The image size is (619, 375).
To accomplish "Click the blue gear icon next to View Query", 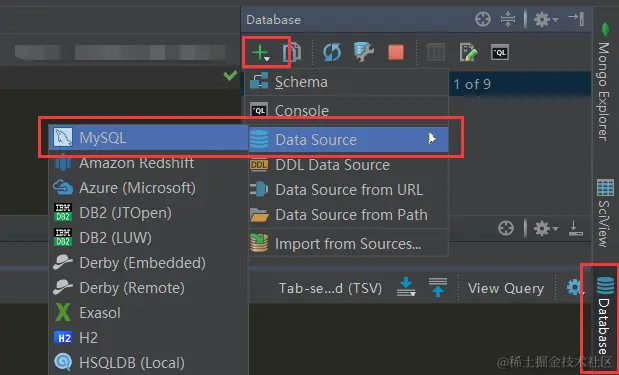I will [574, 287].
